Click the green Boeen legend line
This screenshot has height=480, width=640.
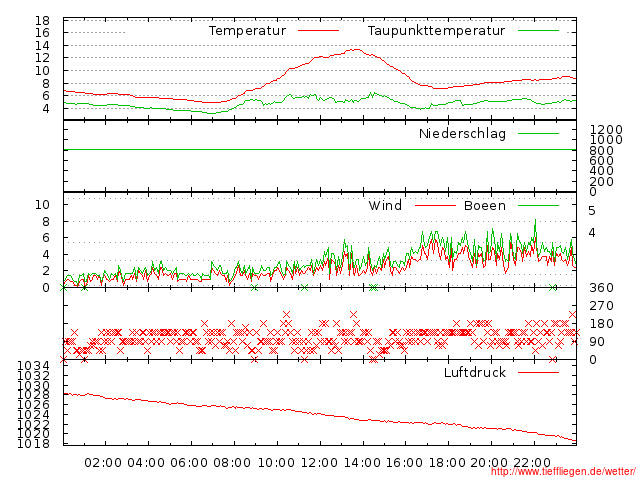click(x=538, y=205)
